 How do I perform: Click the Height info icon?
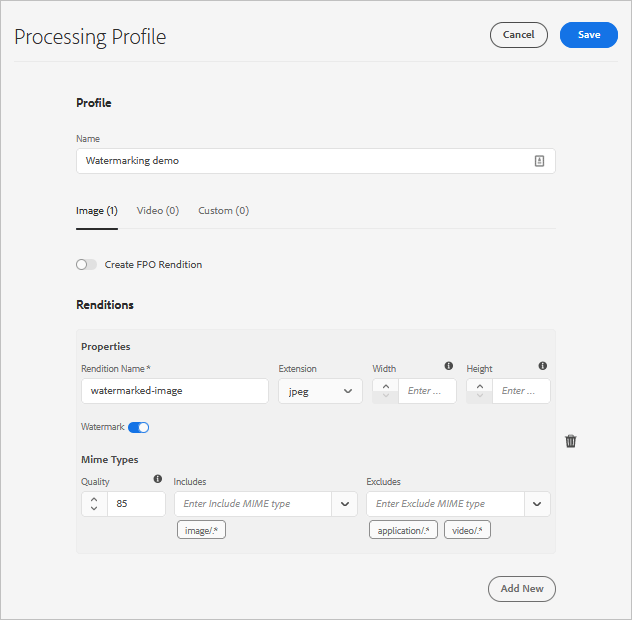click(542, 366)
